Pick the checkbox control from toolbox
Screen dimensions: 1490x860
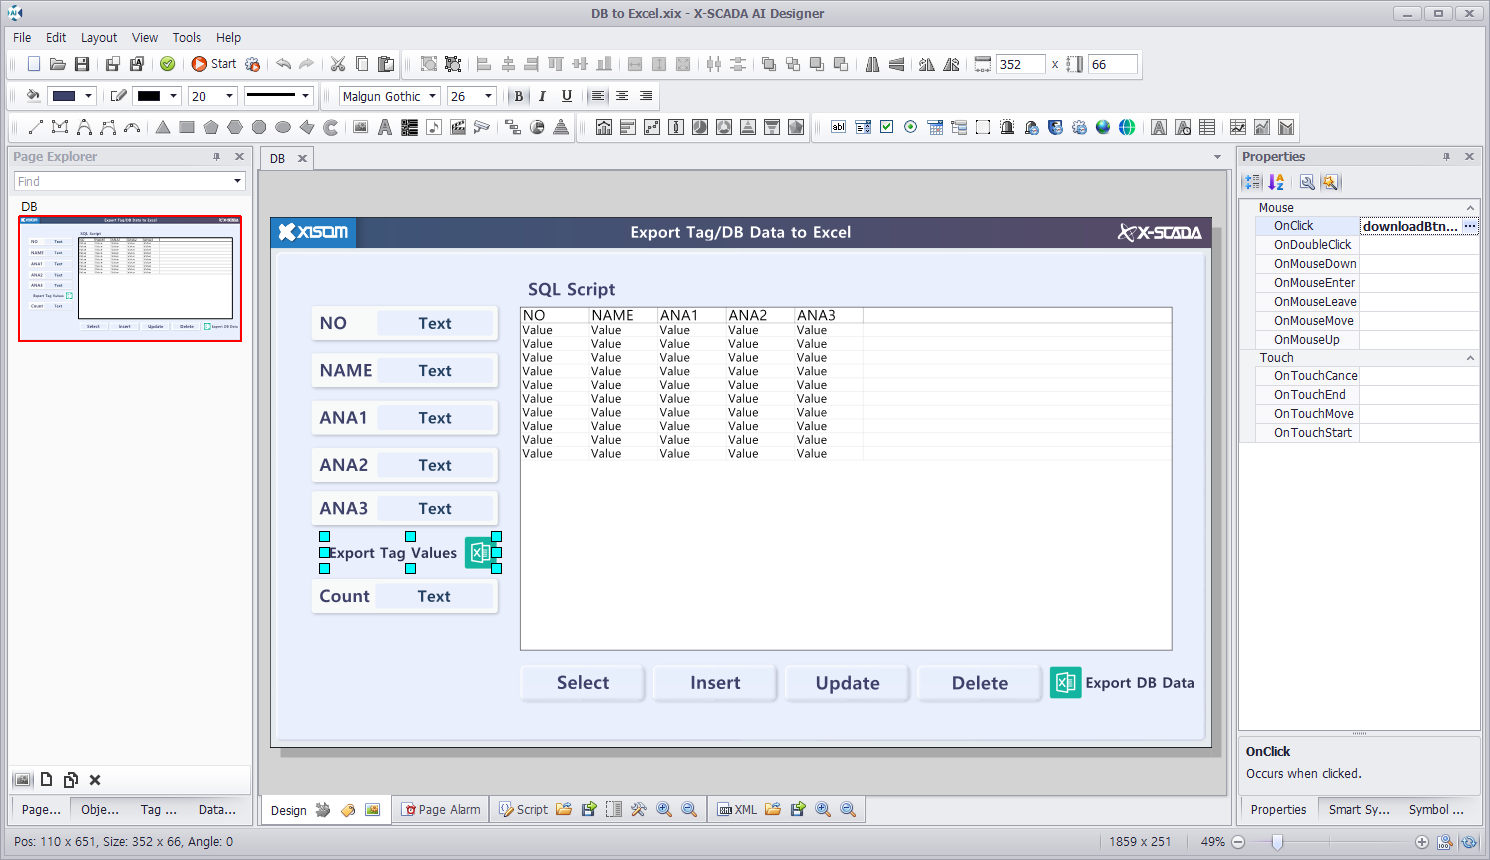886,127
